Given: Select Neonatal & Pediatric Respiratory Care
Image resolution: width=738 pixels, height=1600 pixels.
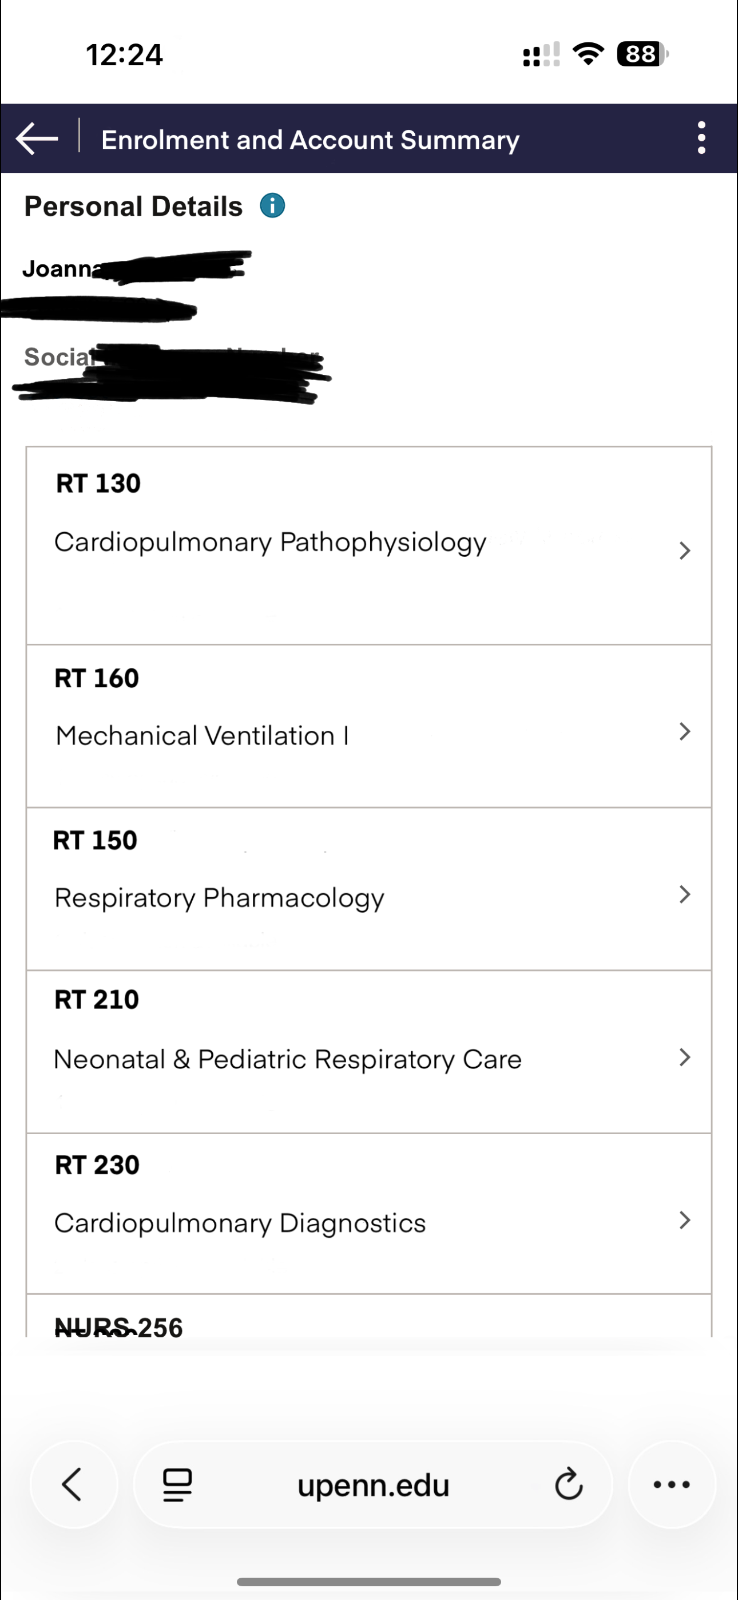Looking at the screenshot, I should click(x=288, y=1059).
